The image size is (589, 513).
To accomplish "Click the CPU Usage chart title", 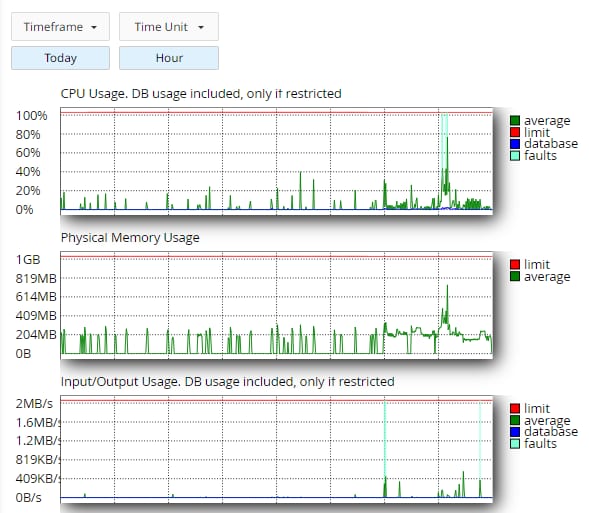I will 201,94.
